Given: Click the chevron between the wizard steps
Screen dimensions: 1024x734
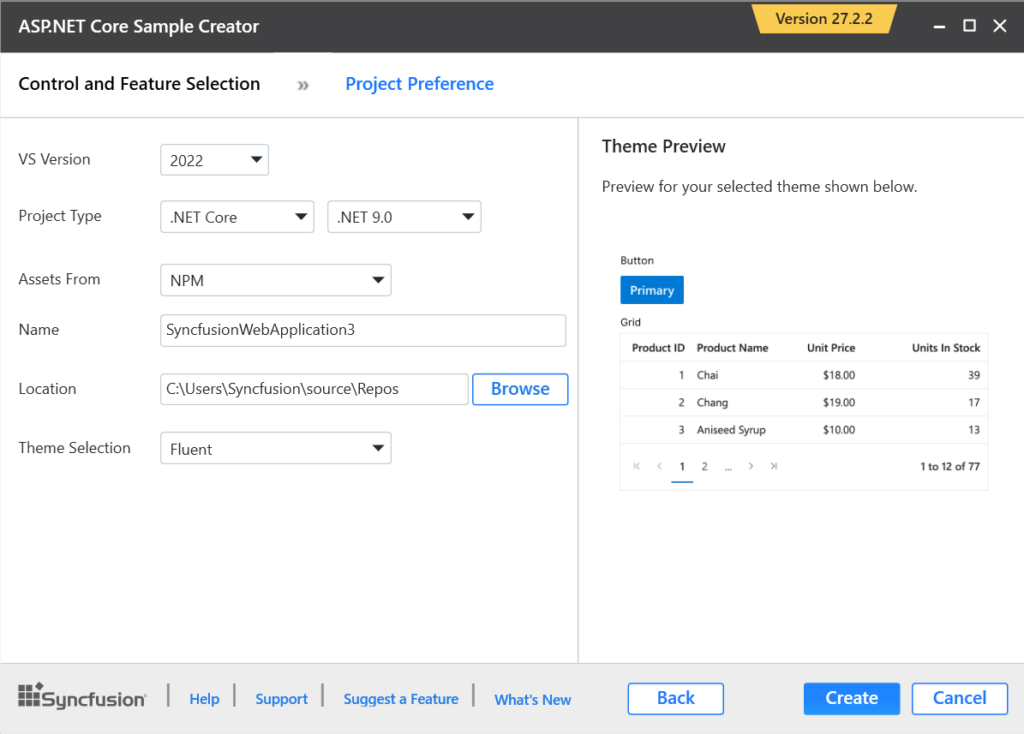Looking at the screenshot, I should (302, 85).
